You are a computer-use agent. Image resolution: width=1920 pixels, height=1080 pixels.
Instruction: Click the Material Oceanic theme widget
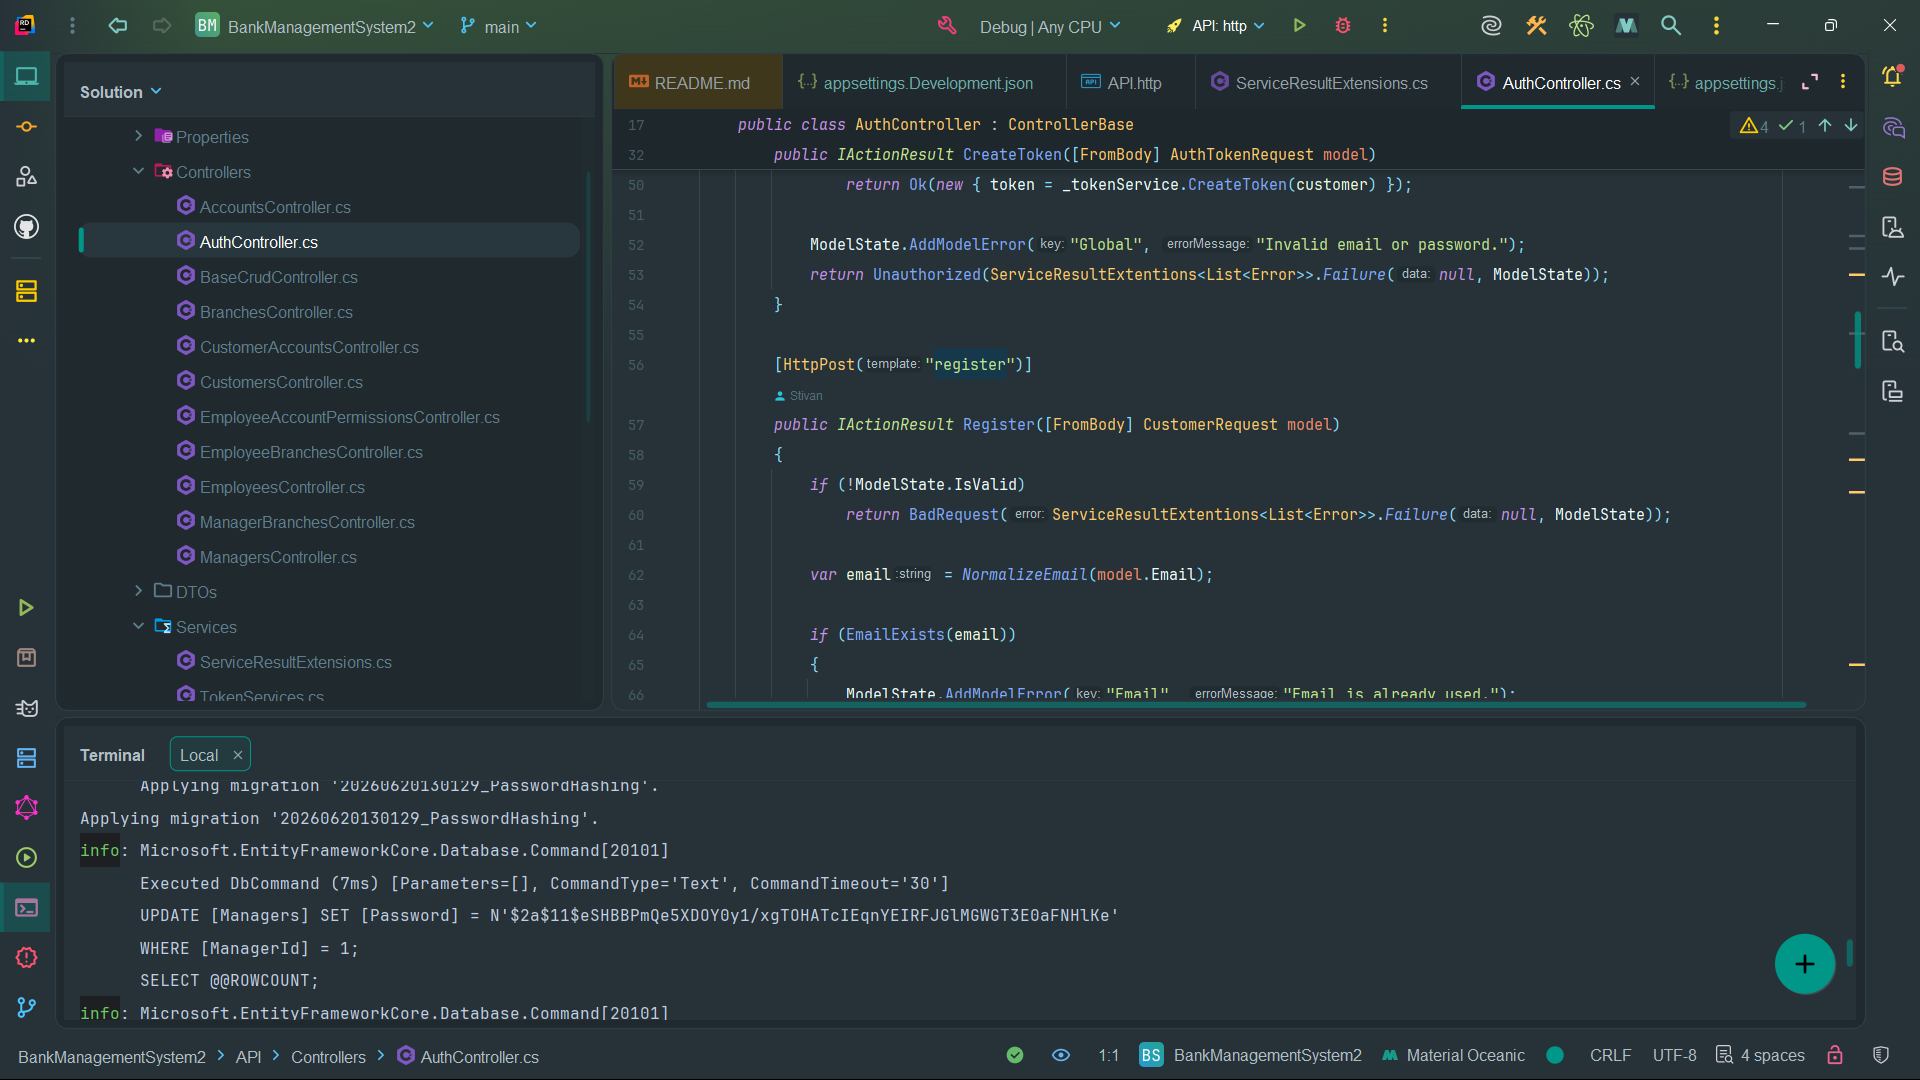[1453, 1055]
